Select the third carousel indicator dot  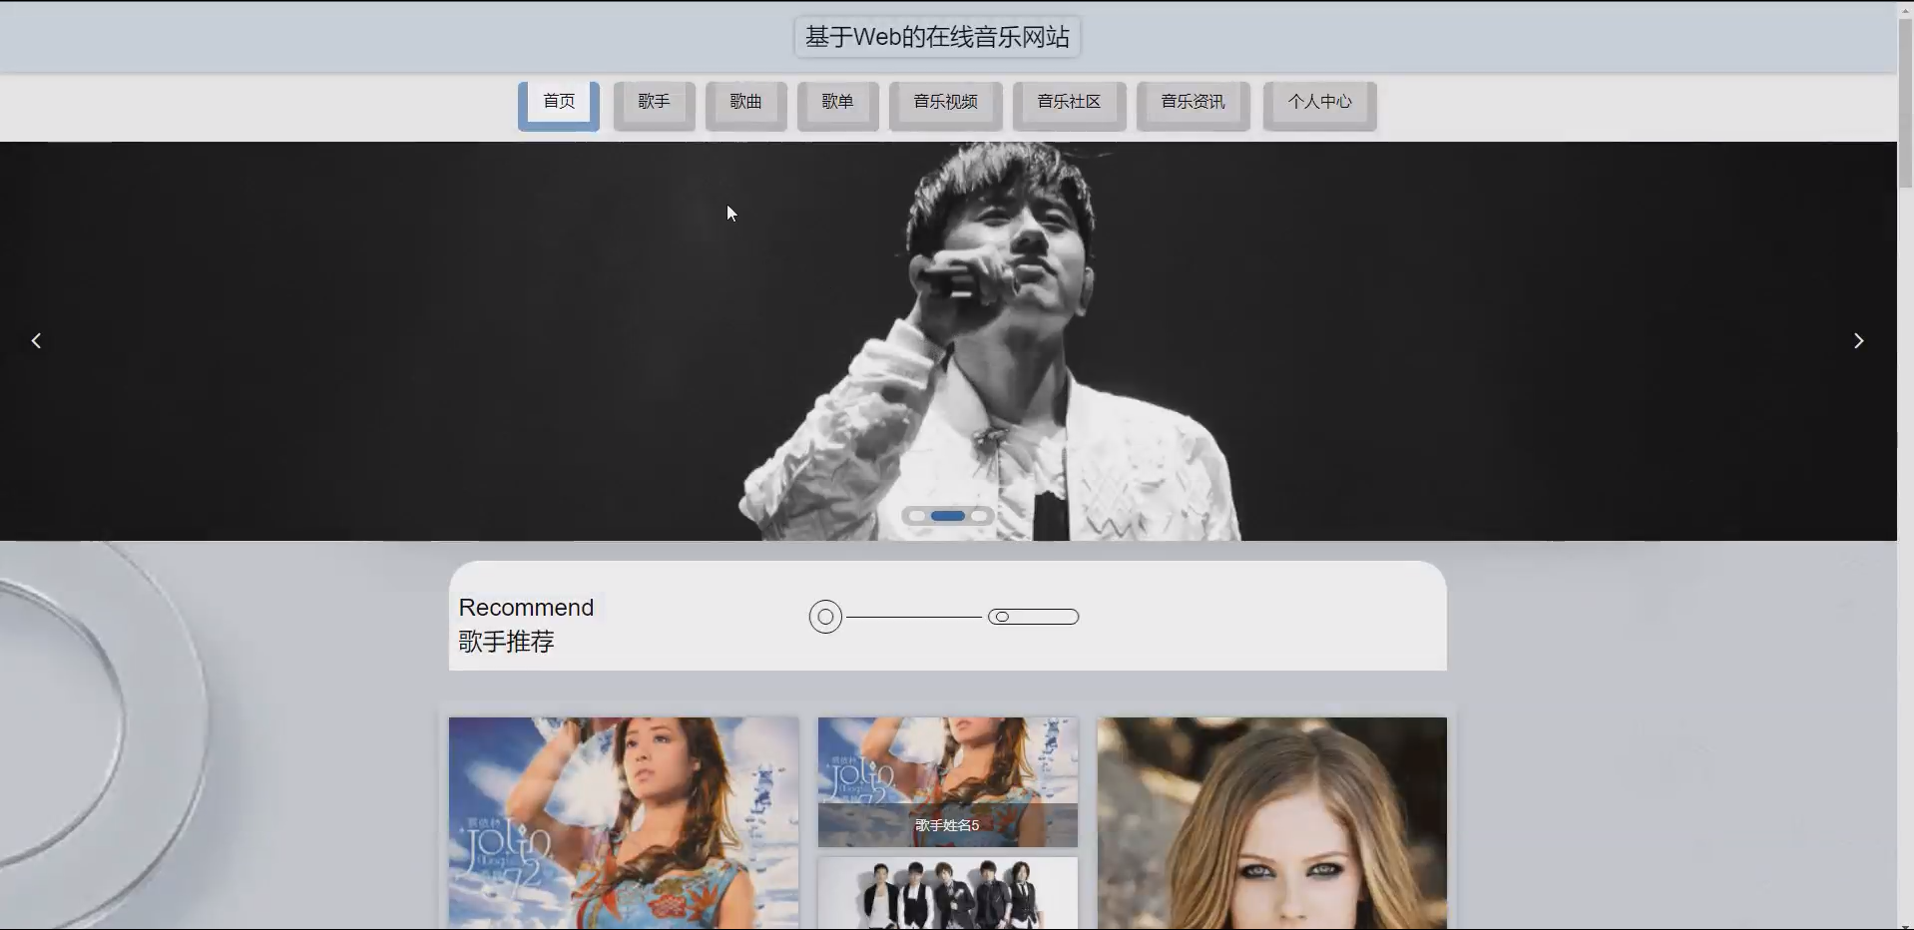point(979,516)
